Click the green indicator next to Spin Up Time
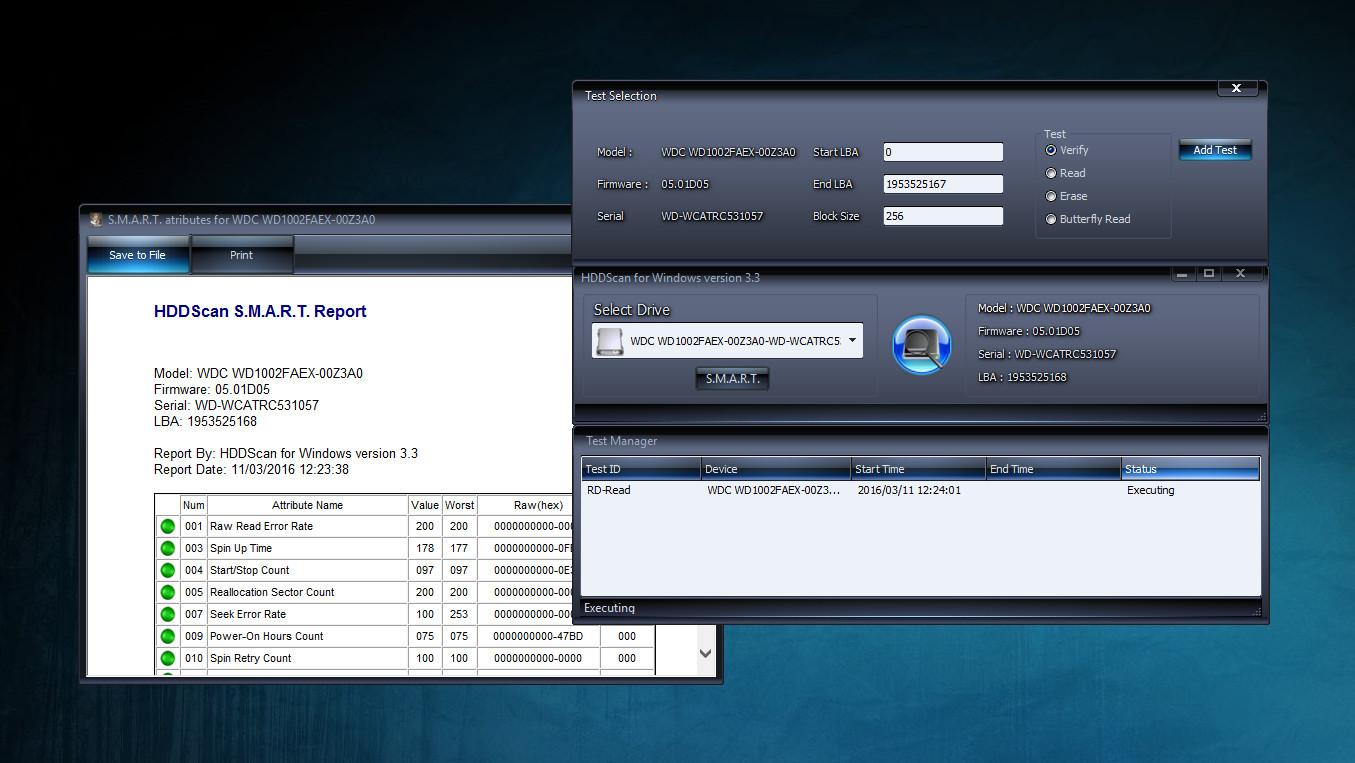The width and height of the screenshot is (1355, 763). pyautogui.click(x=167, y=548)
